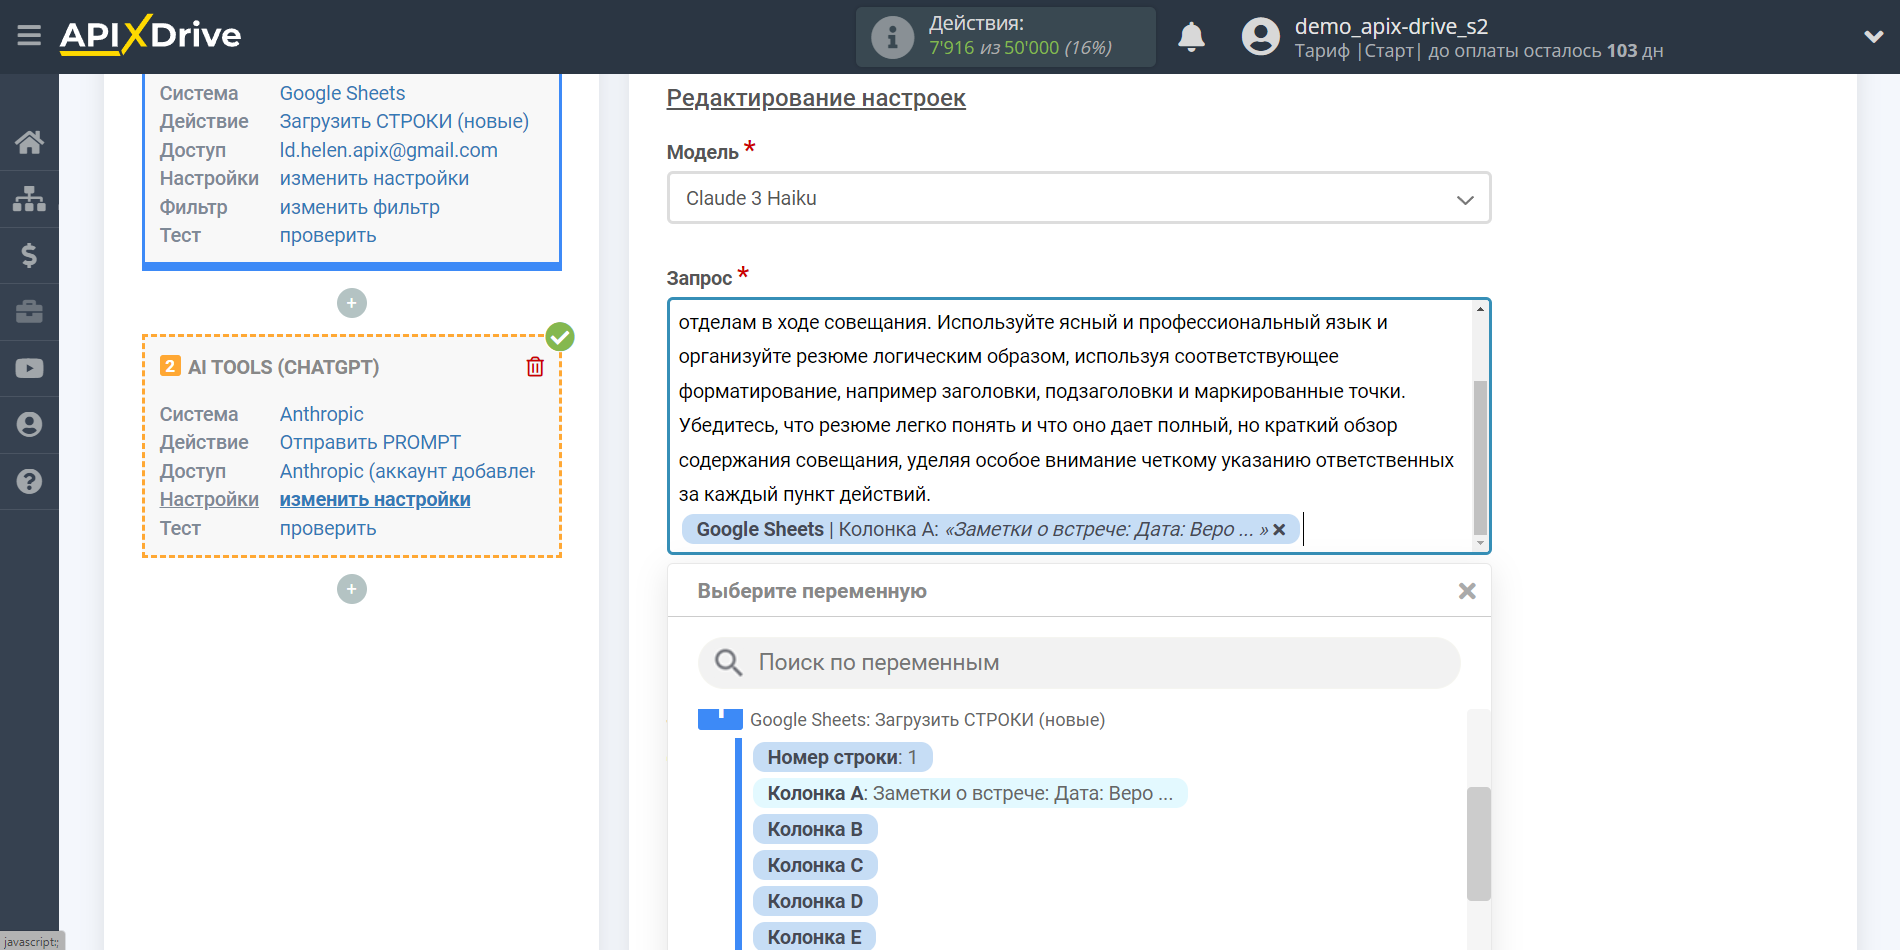
Task: Click the ApiX-Drive logo
Action: coord(150,35)
